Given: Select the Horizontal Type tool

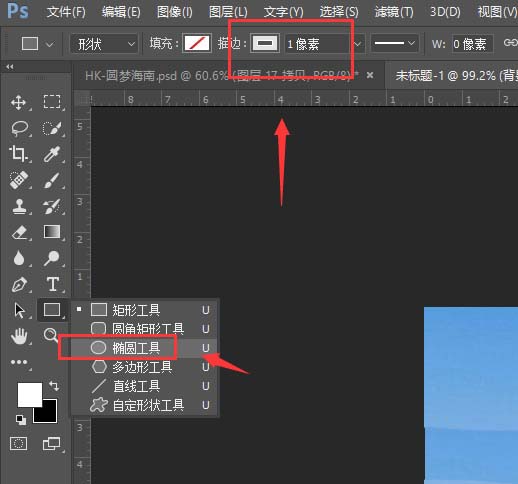Looking at the screenshot, I should tap(53, 284).
